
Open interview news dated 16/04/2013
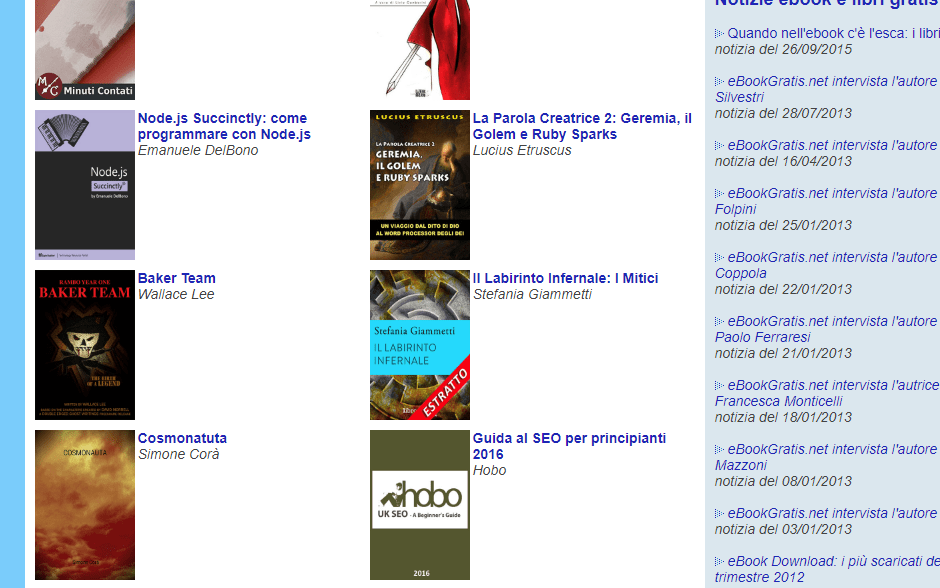click(833, 146)
